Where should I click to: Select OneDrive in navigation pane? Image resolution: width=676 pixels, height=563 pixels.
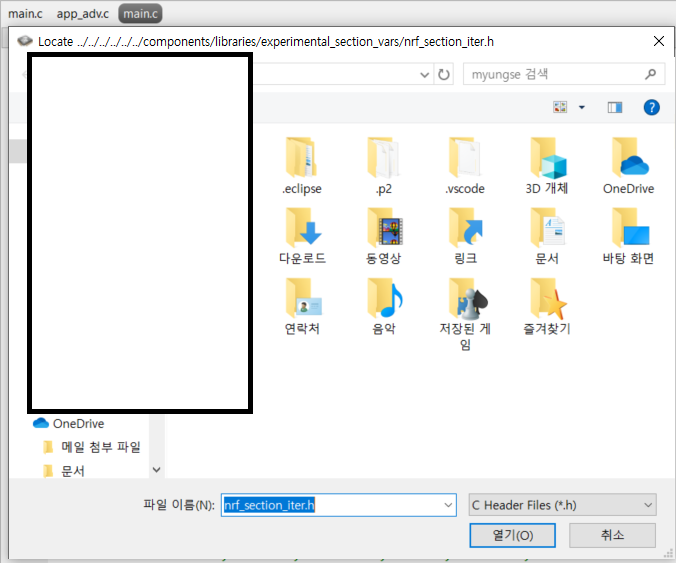[x=69, y=423]
